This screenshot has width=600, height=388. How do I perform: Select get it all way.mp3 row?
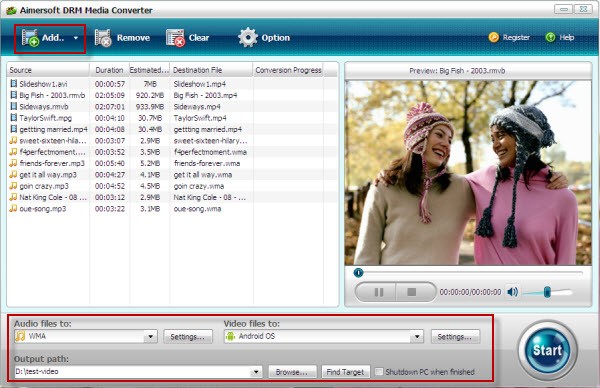[172, 175]
